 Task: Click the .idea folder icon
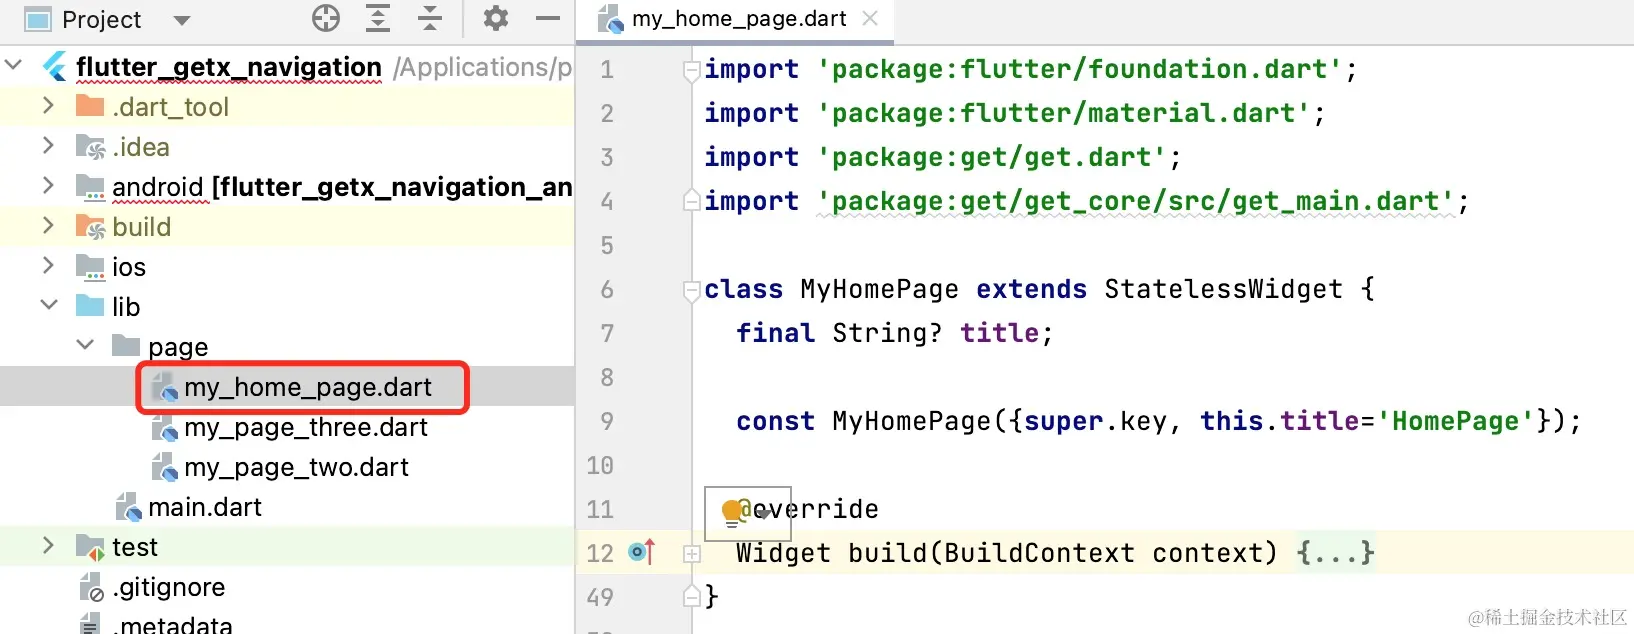(90, 147)
